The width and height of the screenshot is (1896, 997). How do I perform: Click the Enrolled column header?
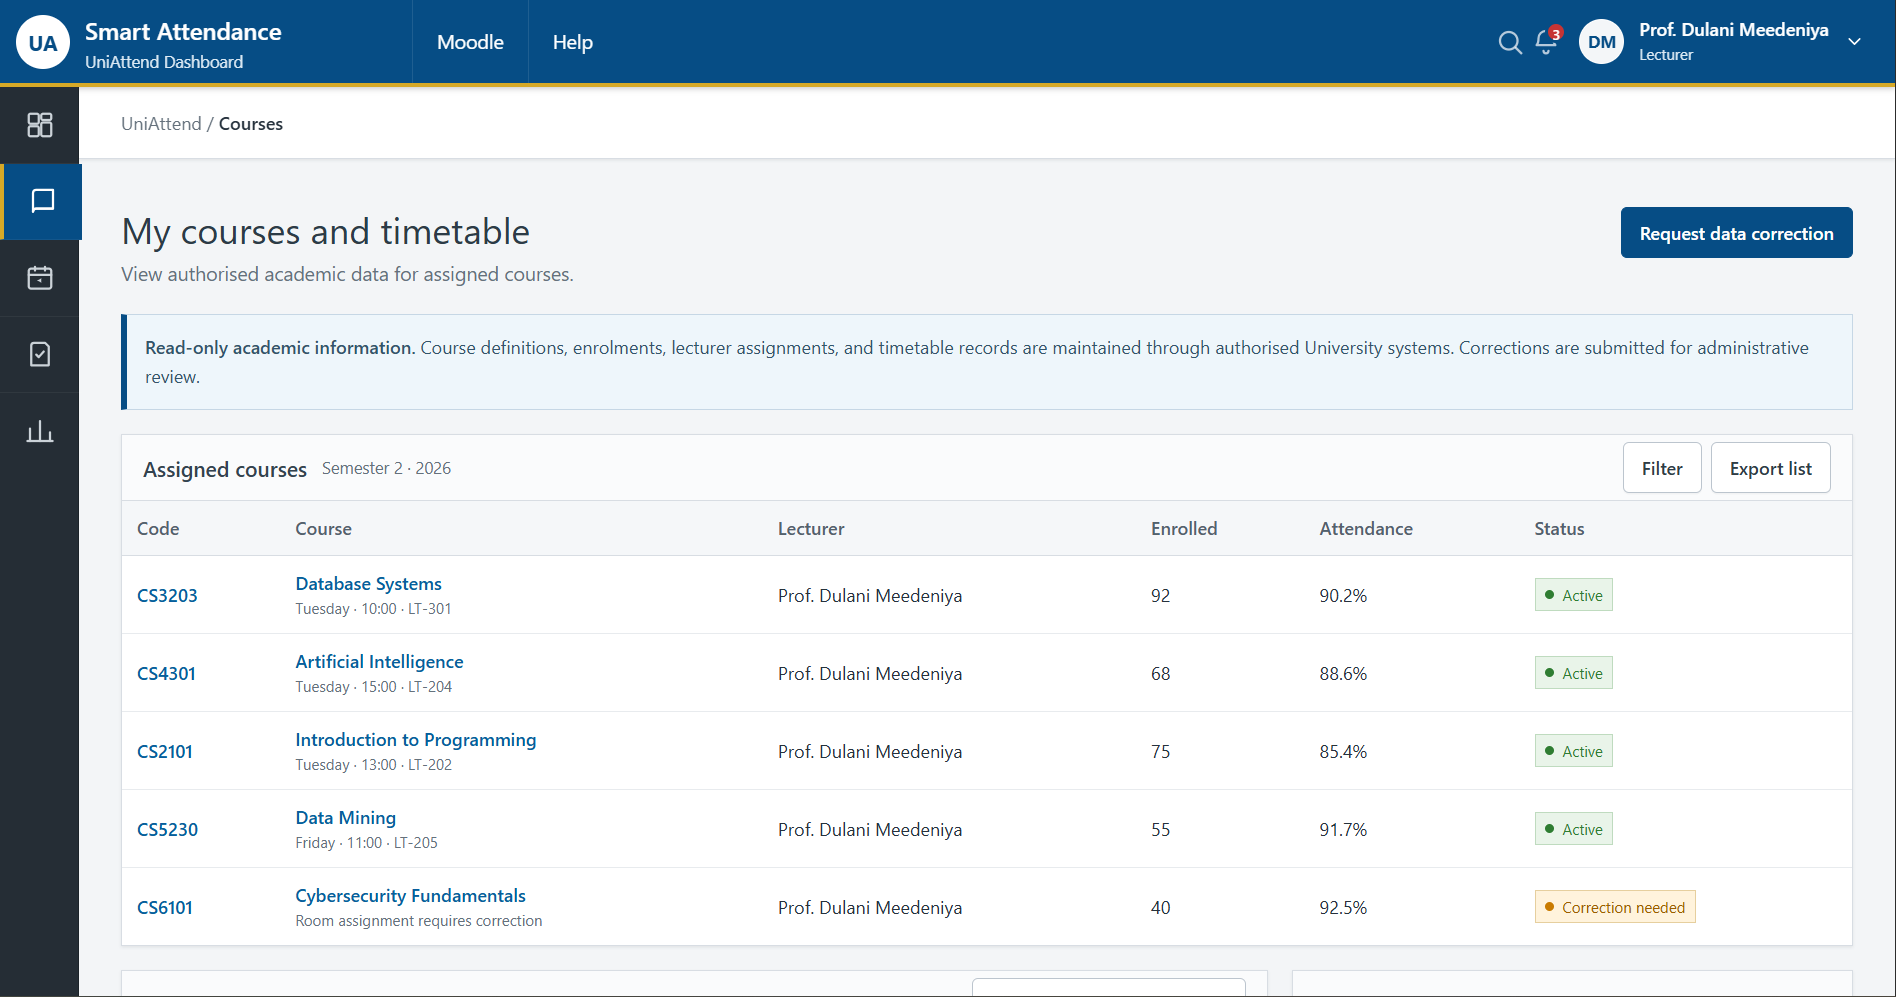coord(1184,528)
